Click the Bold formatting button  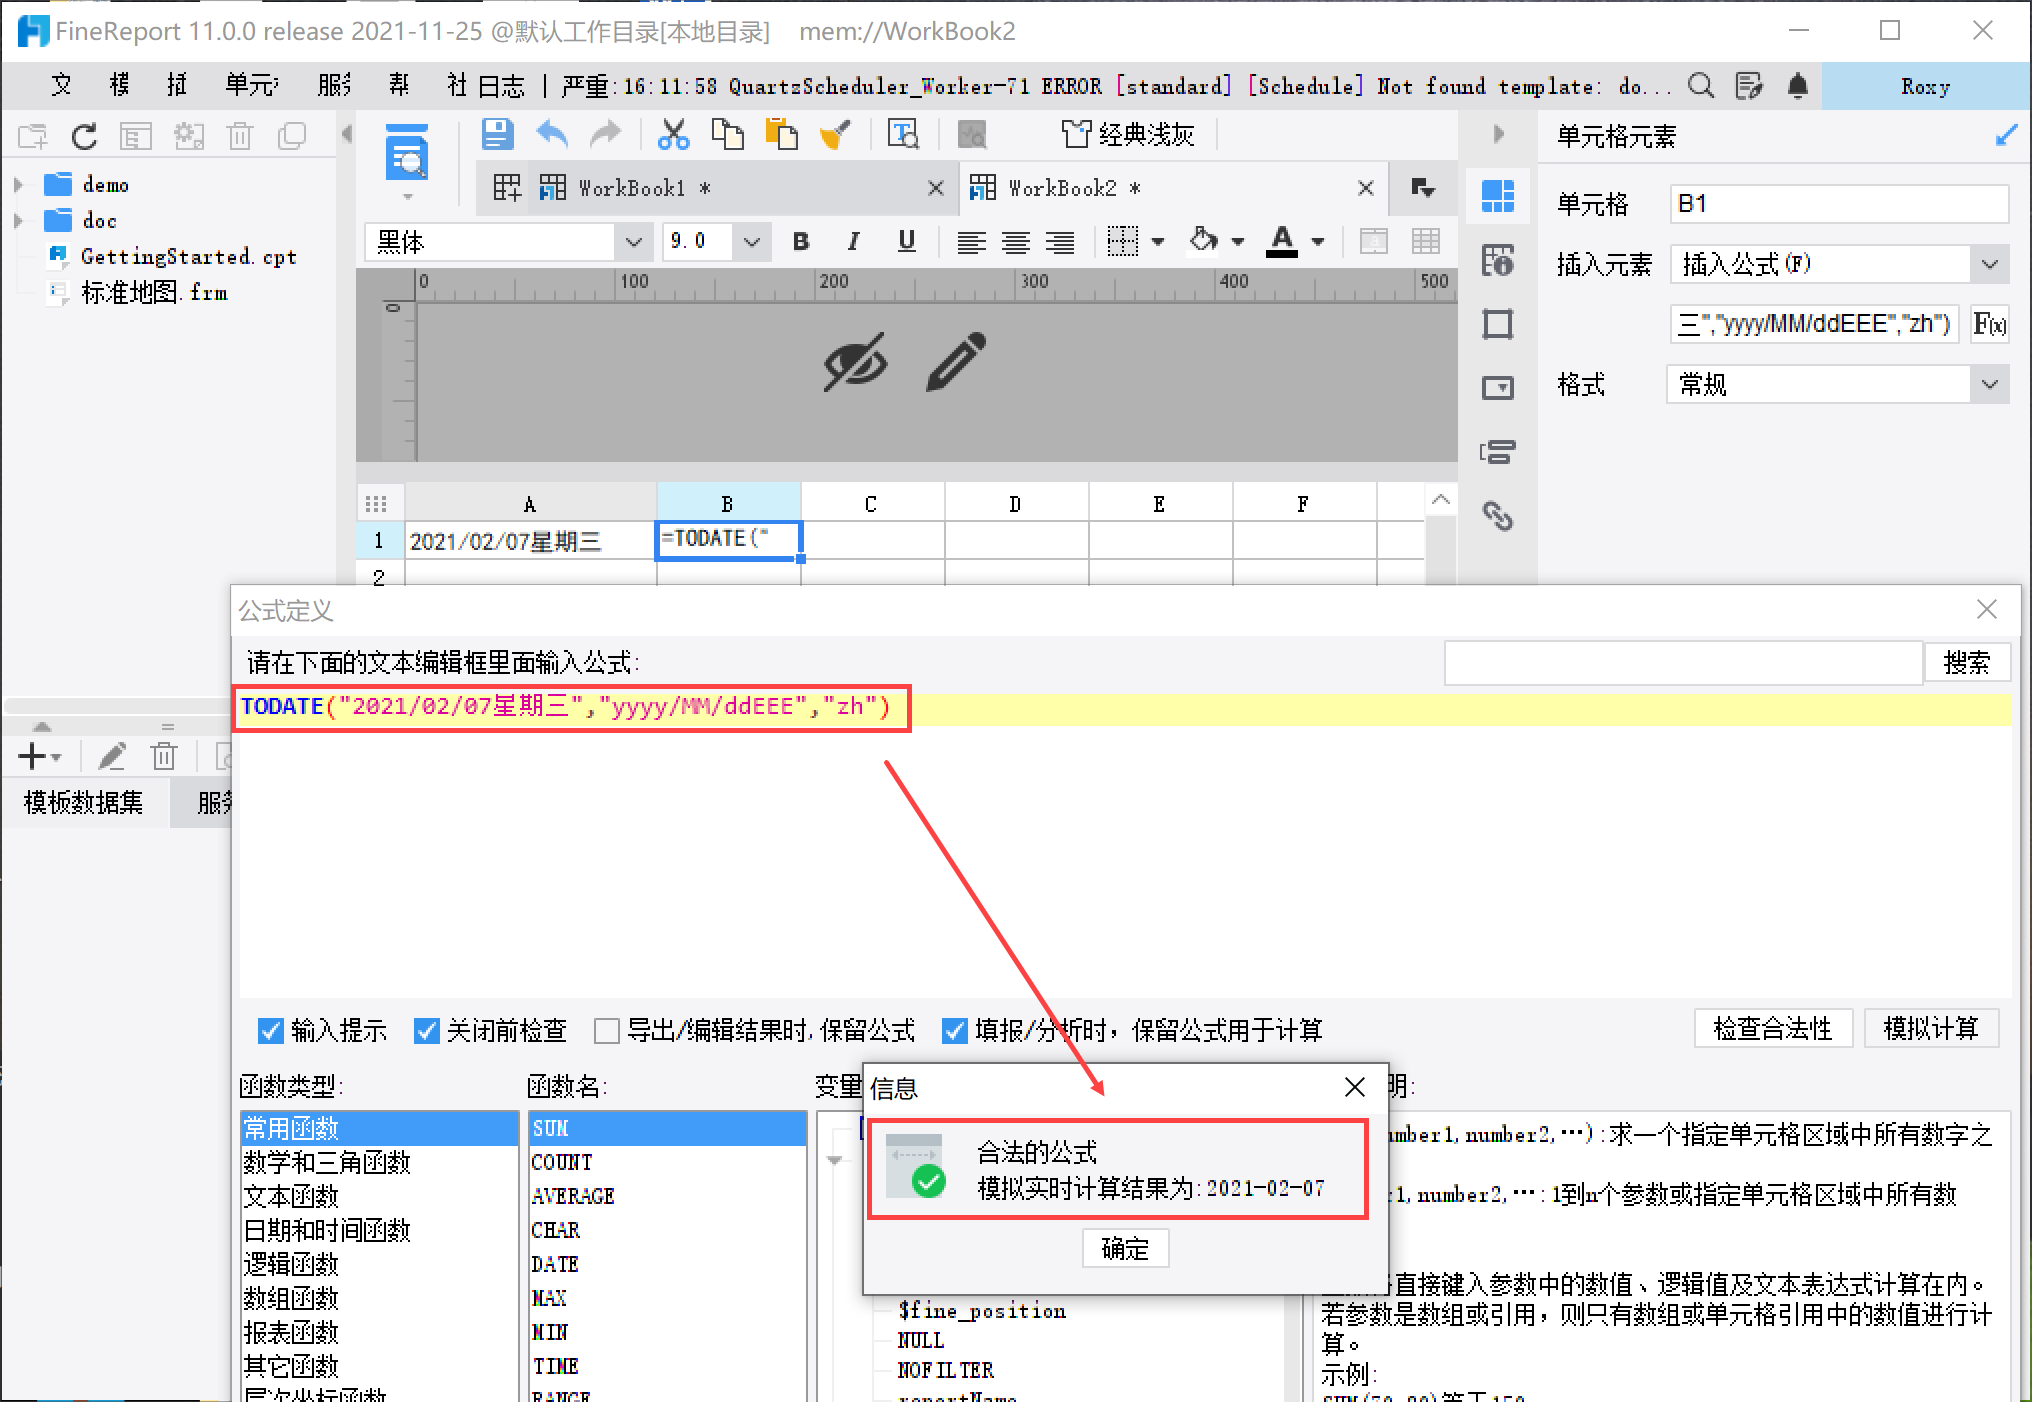pyautogui.click(x=800, y=241)
